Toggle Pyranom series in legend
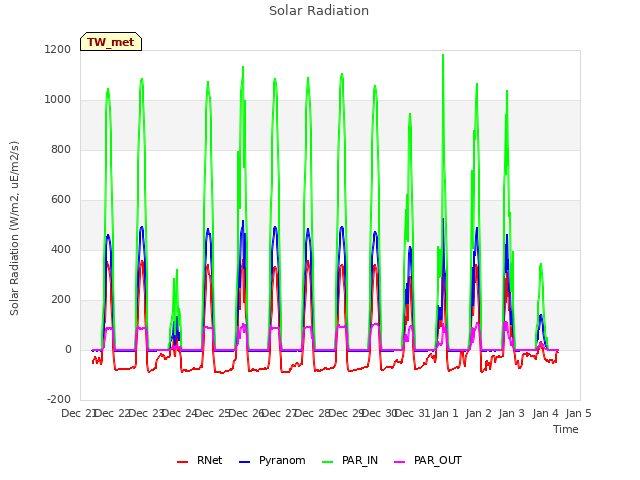640x480 pixels. pos(272,460)
